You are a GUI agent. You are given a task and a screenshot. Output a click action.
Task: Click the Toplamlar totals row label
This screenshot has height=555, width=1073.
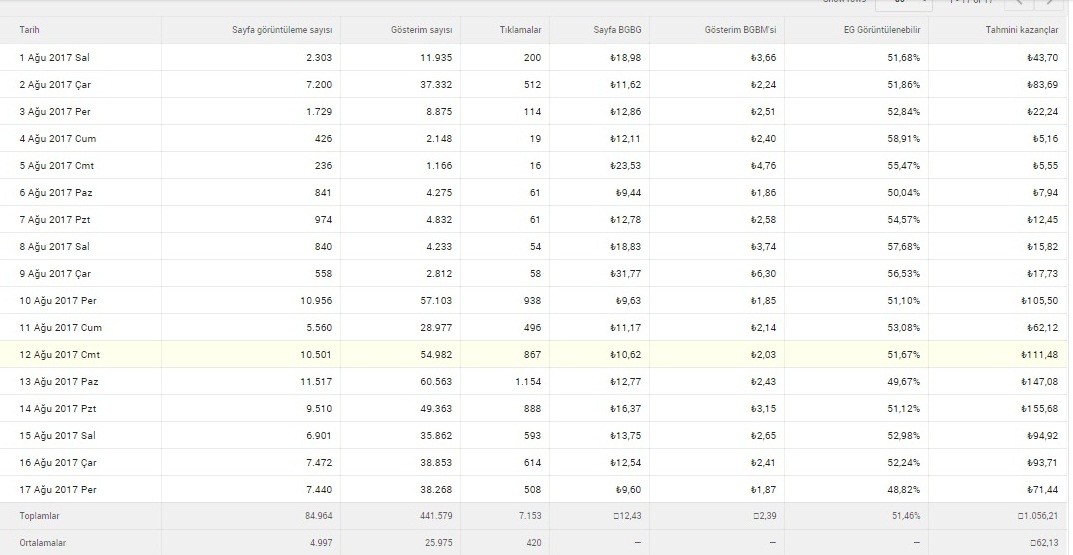click(39, 516)
